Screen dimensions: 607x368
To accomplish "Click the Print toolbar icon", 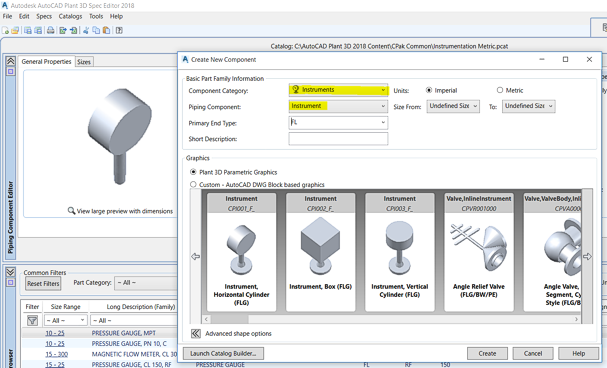I will (50, 30).
